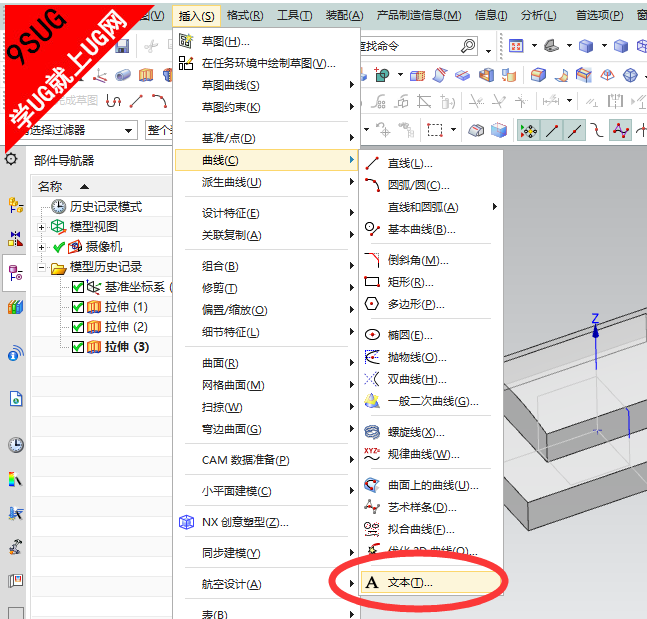Expand the 设计特征 submenu
Image resolution: width=647 pixels, height=619 pixels.
pyautogui.click(x=267, y=213)
